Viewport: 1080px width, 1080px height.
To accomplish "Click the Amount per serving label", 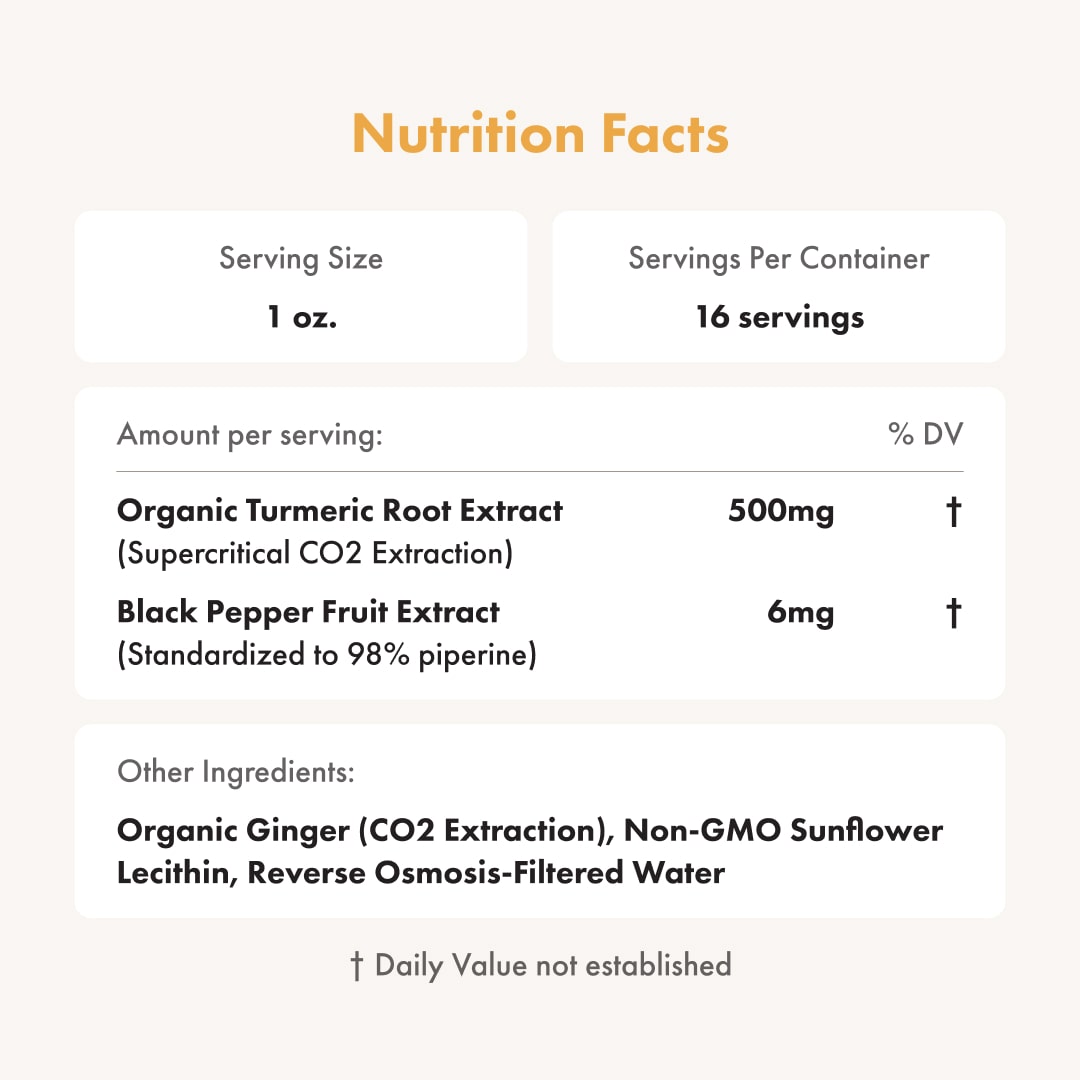I will point(249,435).
